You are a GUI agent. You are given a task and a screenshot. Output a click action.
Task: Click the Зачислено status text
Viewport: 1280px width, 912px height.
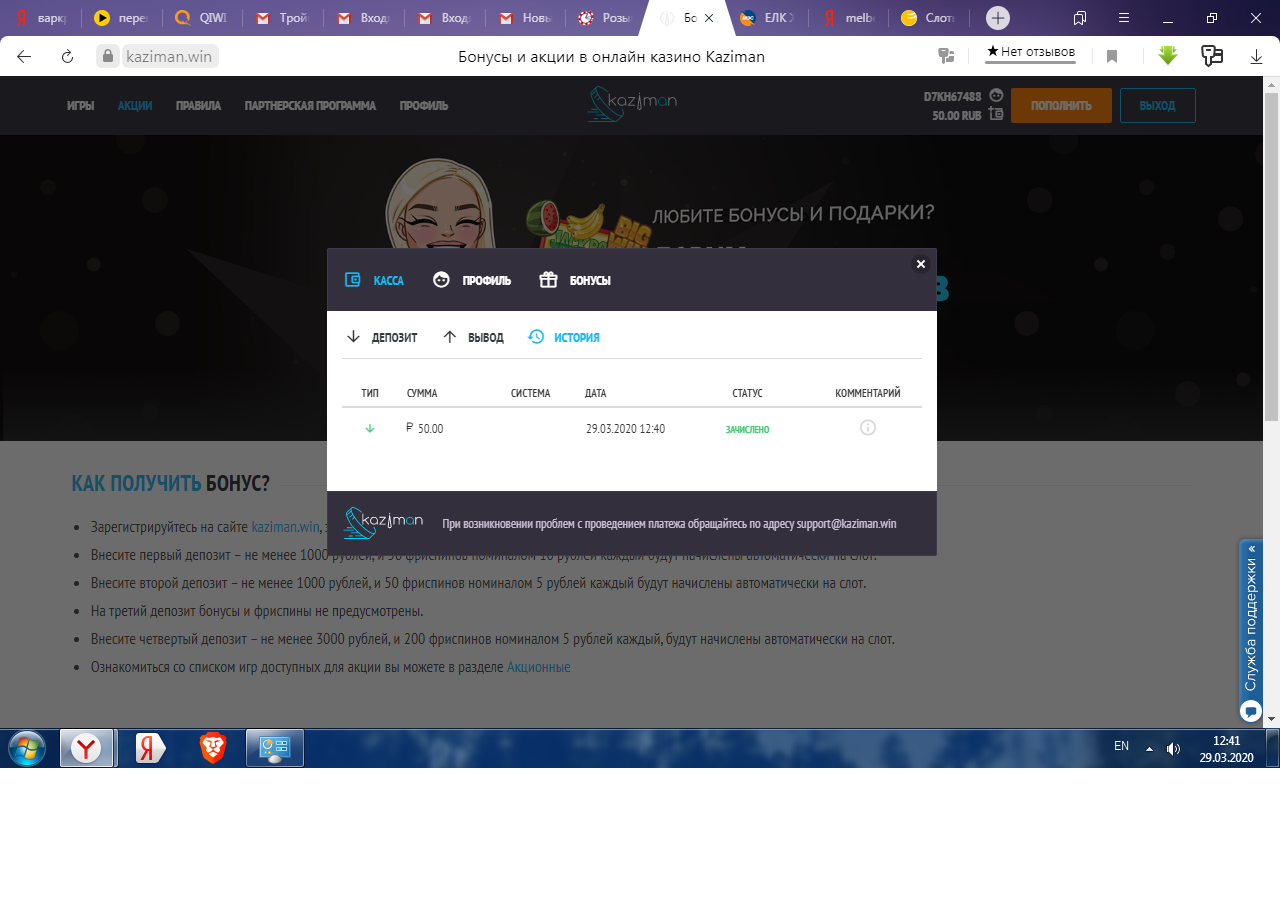pos(748,429)
